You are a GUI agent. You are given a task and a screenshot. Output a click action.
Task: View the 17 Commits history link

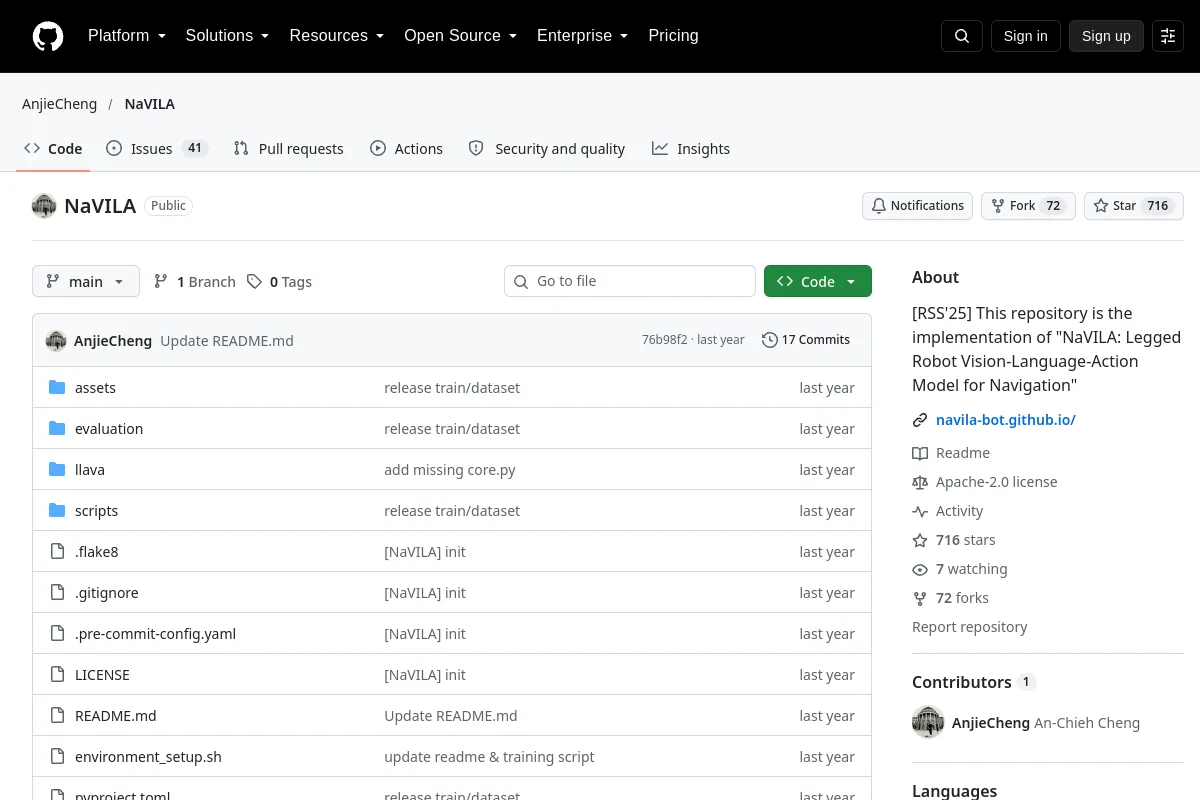[806, 340]
